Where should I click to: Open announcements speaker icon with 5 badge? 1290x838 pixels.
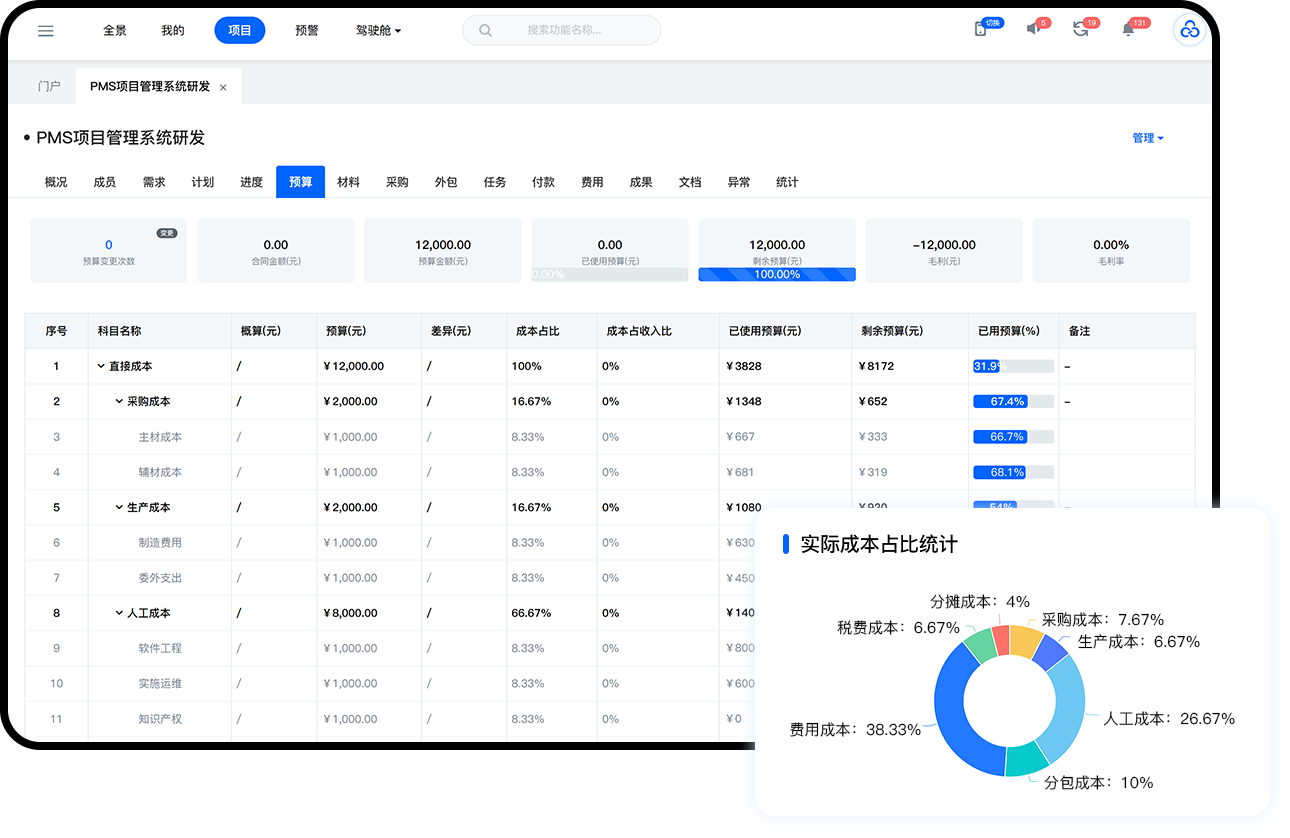pos(1033,29)
